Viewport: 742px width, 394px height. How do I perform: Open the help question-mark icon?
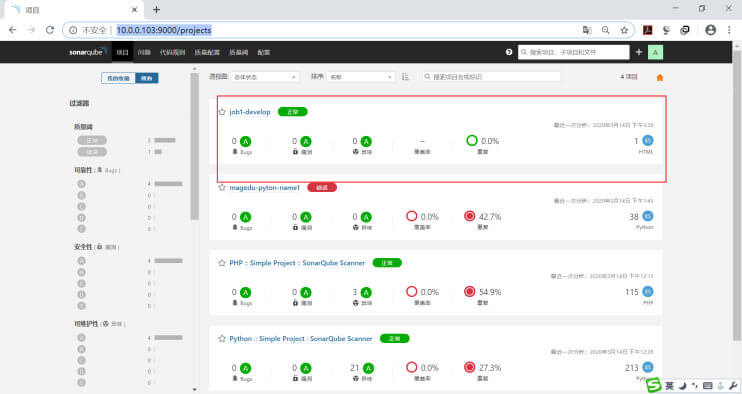pos(509,52)
